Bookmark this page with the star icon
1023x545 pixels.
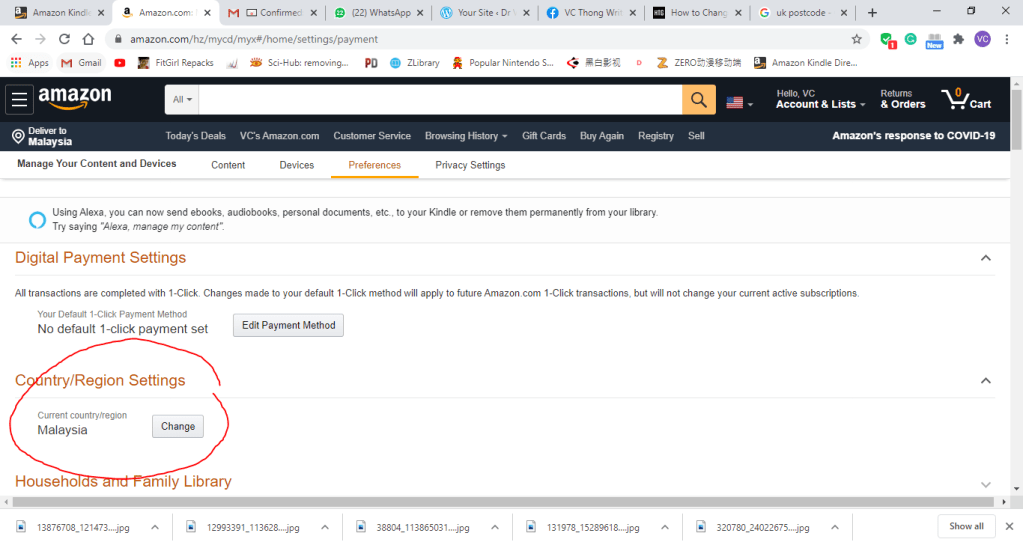(x=856, y=39)
